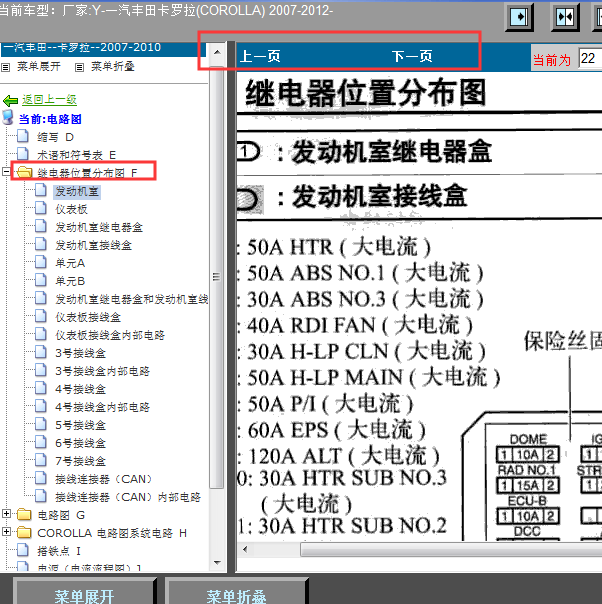Select 7号接线盒 entry
Viewport: 602px width, 604px height.
[x=80, y=461]
